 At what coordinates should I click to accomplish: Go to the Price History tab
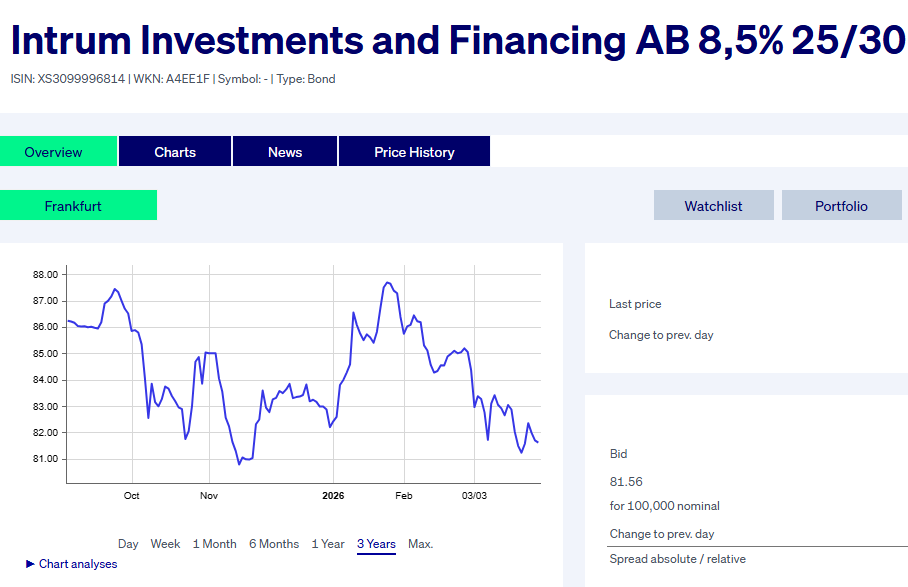(414, 152)
